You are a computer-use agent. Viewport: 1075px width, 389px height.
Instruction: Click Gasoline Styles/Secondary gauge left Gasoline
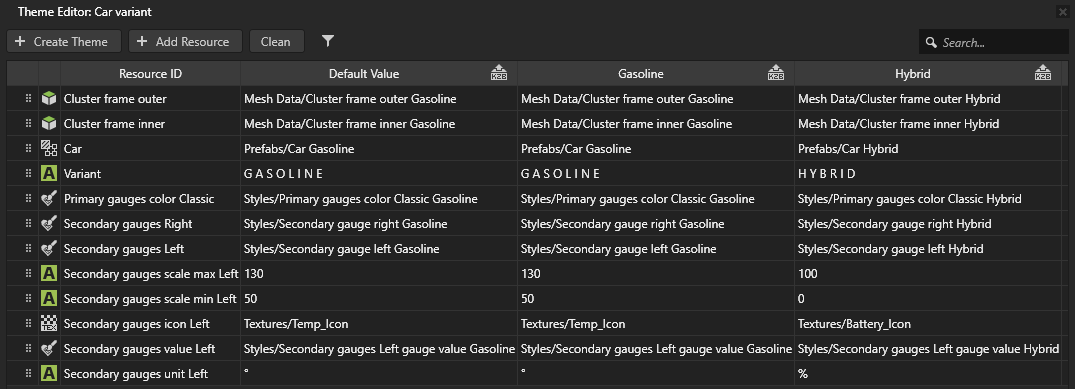[x=618, y=249]
